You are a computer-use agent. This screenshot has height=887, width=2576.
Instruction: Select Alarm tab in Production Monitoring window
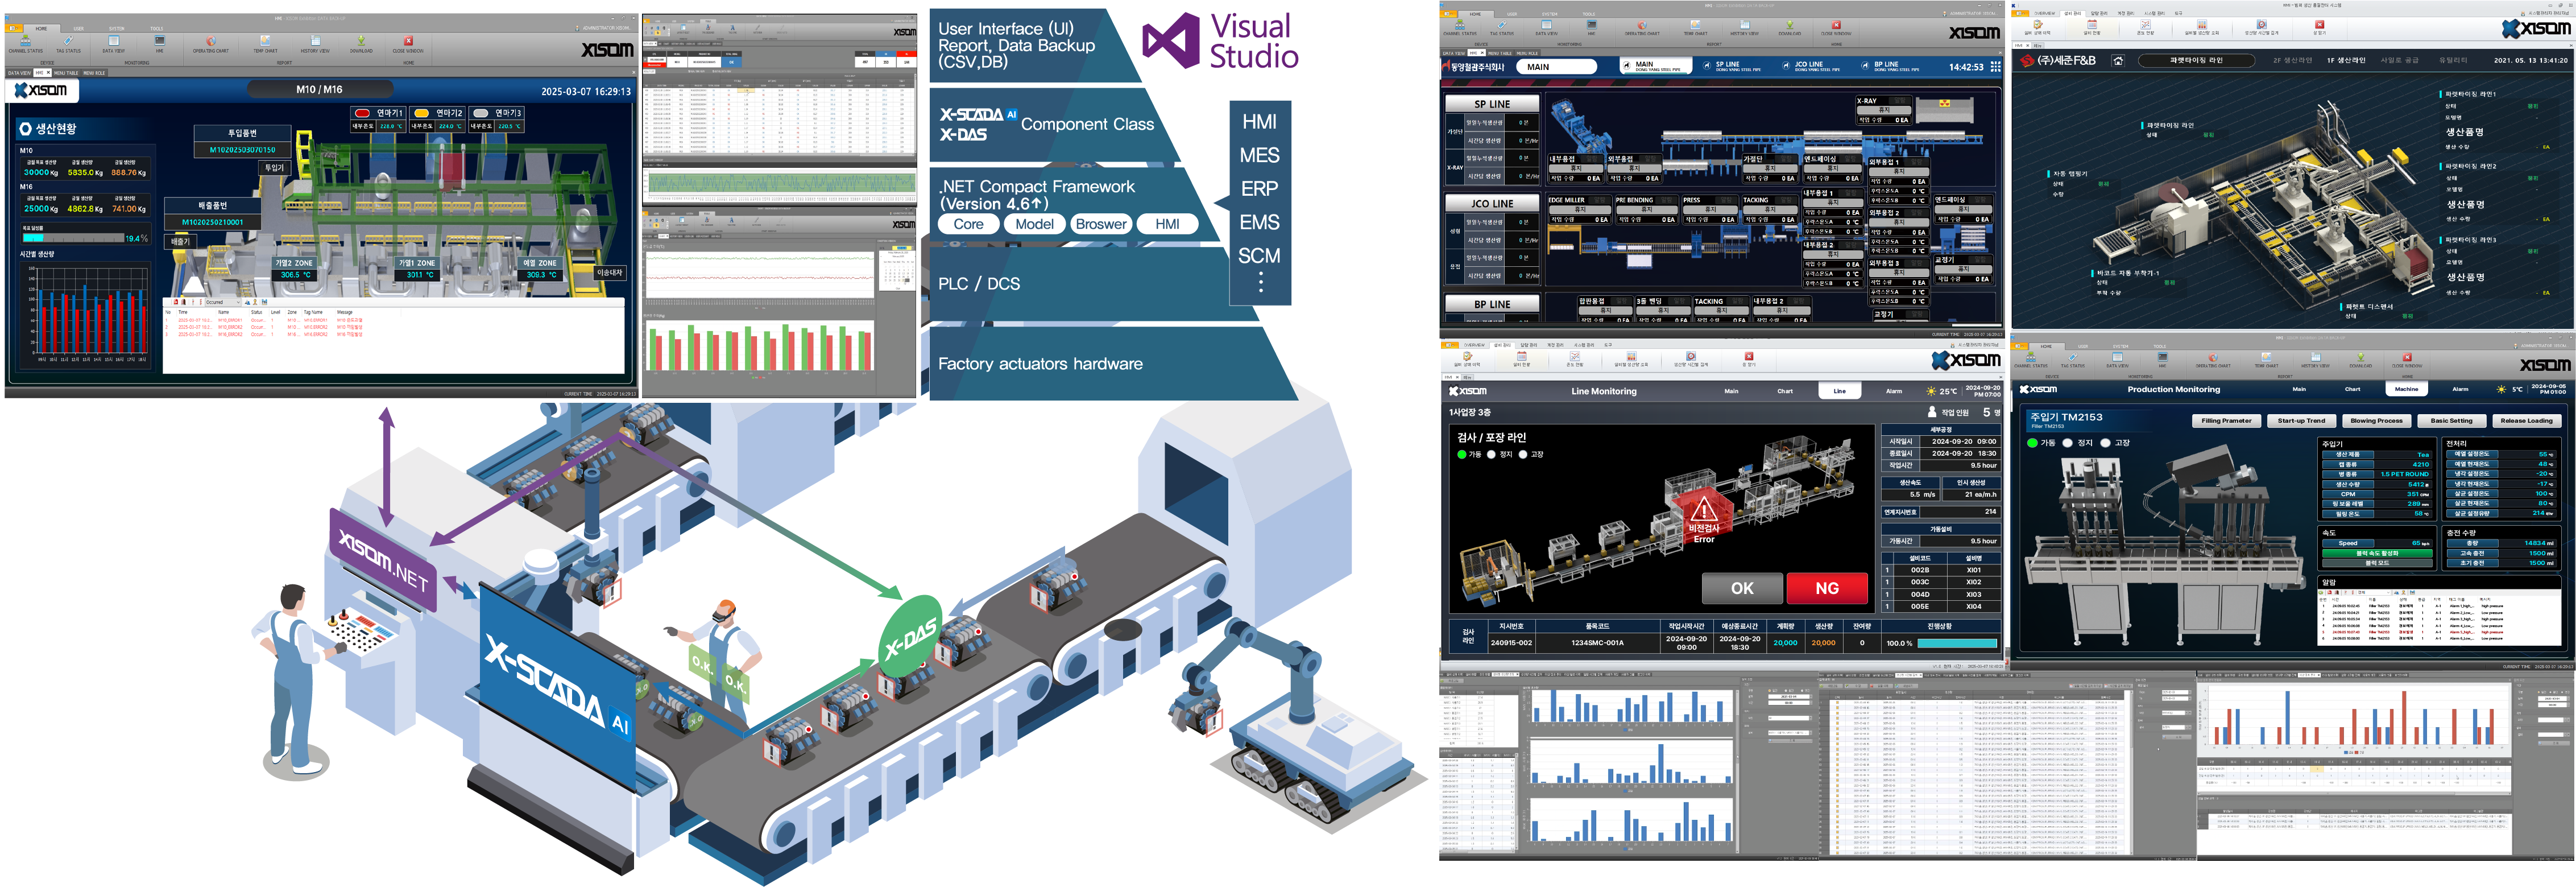click(2460, 389)
